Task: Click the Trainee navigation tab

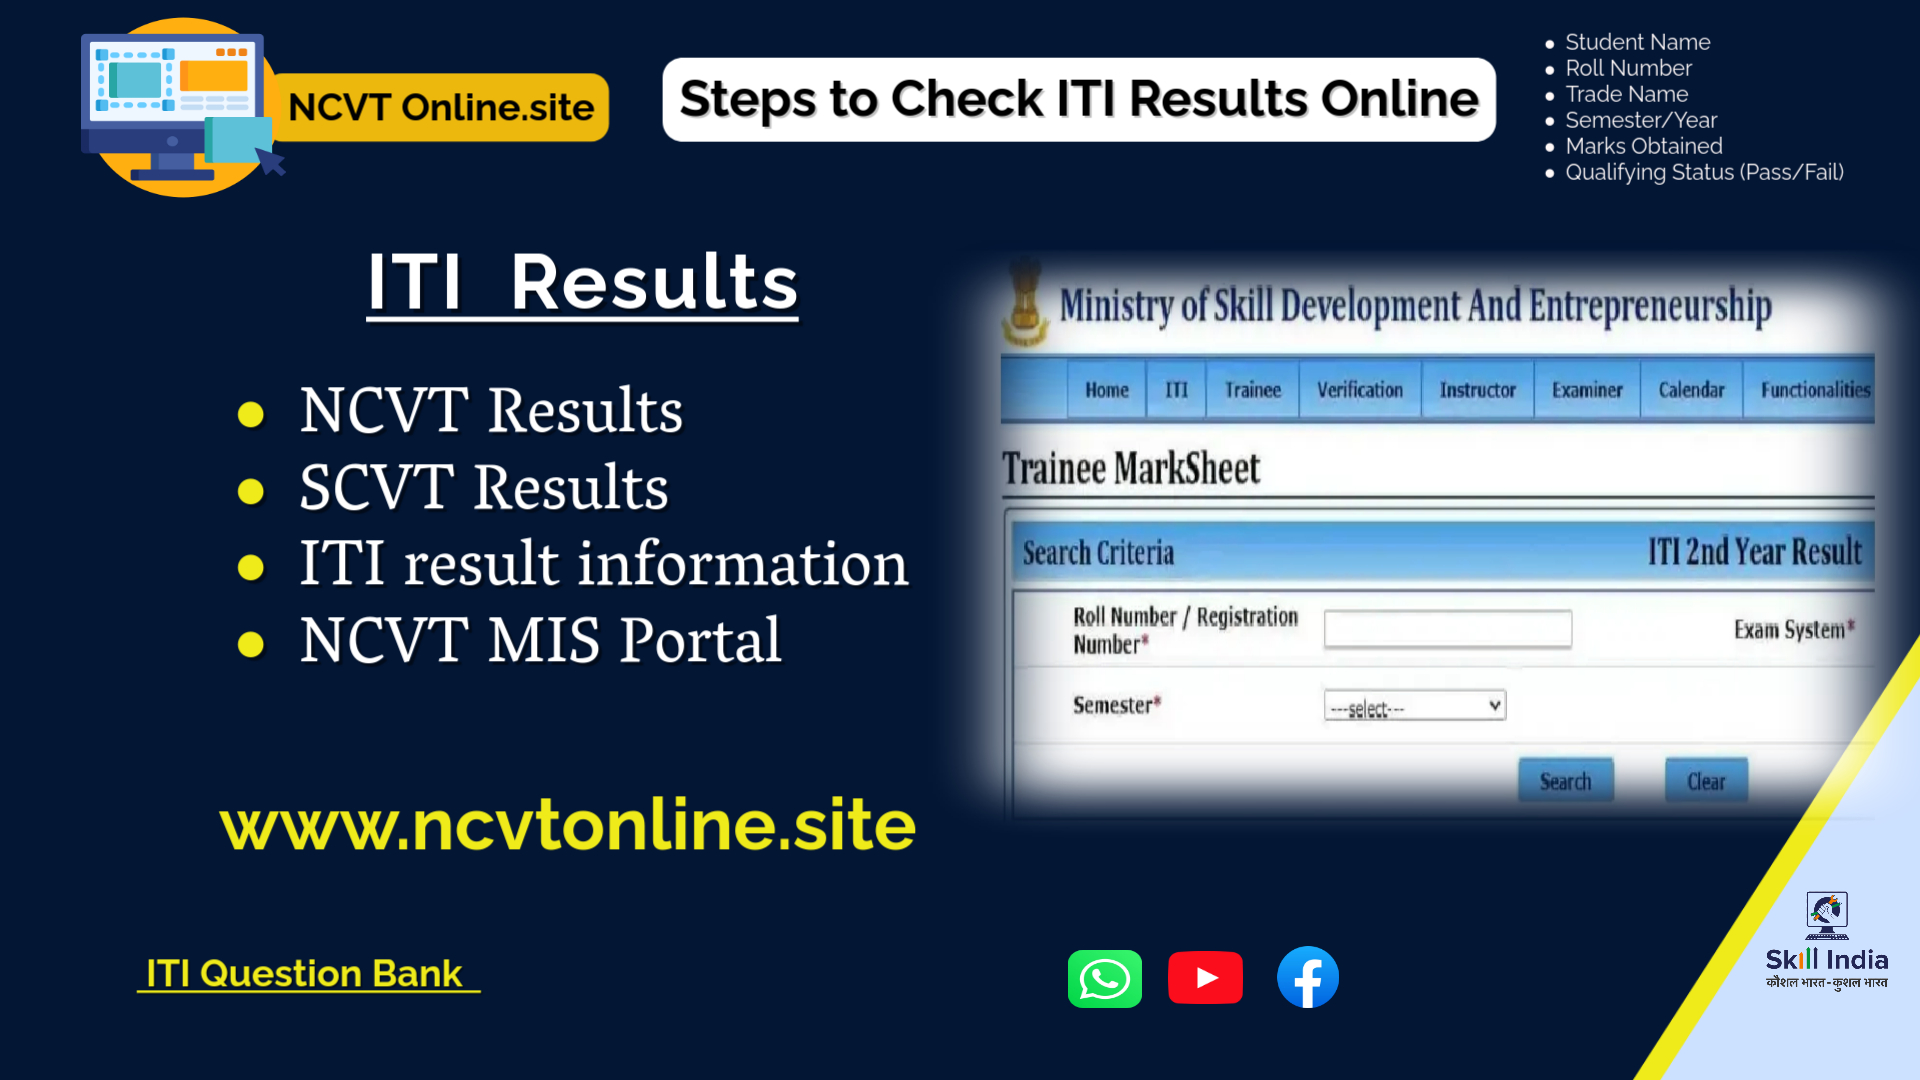Action: click(1251, 390)
